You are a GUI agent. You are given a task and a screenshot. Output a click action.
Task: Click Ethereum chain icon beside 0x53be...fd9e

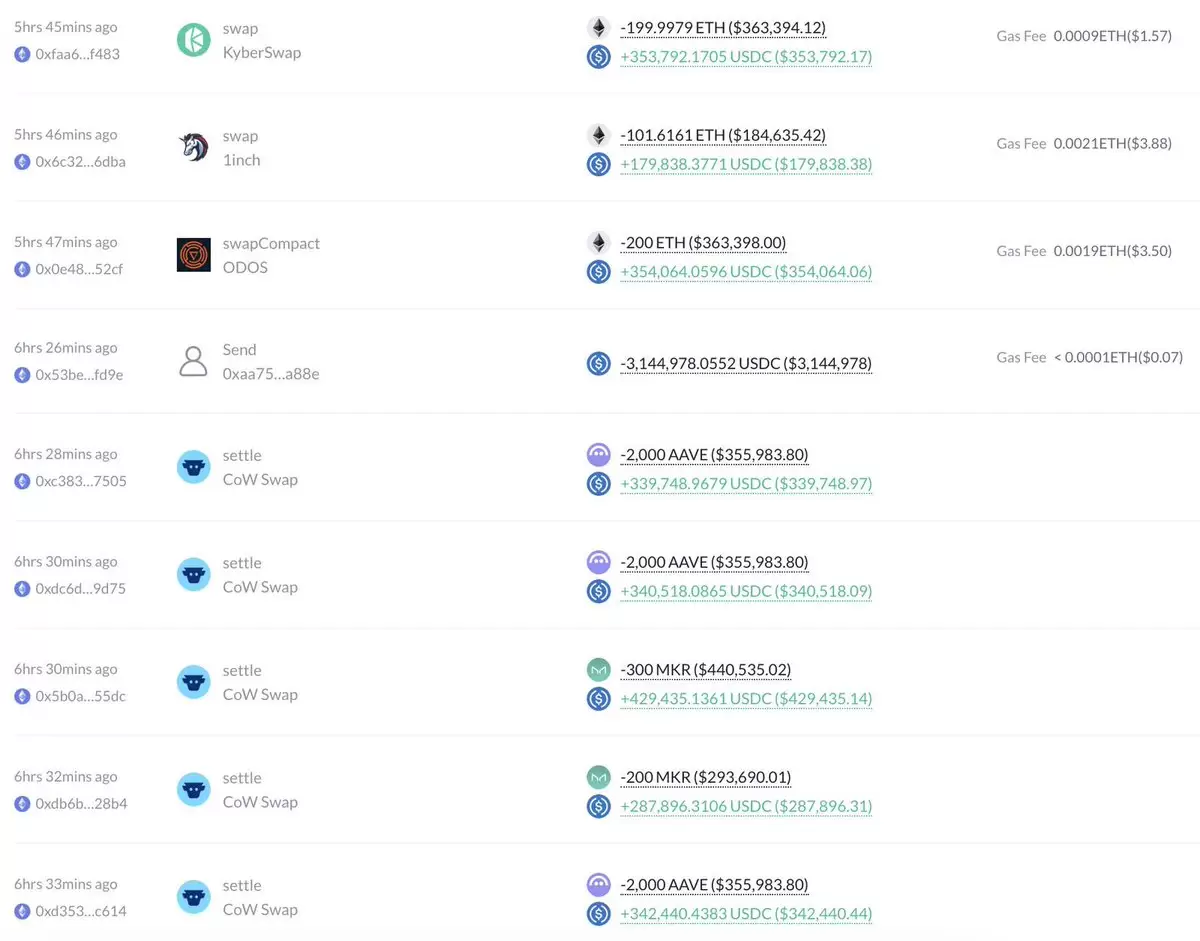(22, 375)
